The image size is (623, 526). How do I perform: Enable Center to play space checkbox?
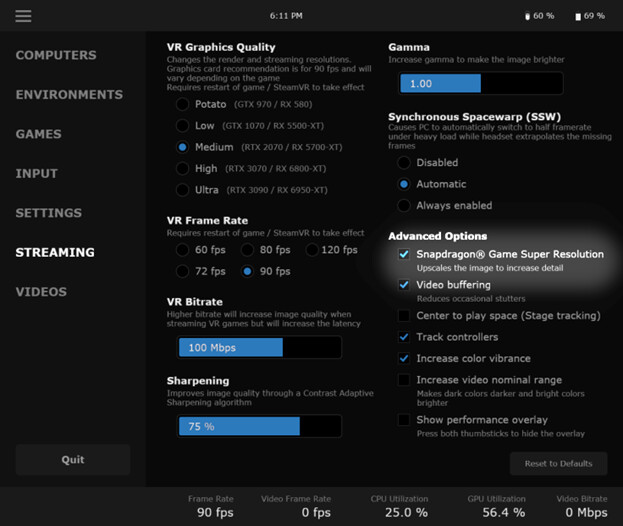(x=404, y=315)
